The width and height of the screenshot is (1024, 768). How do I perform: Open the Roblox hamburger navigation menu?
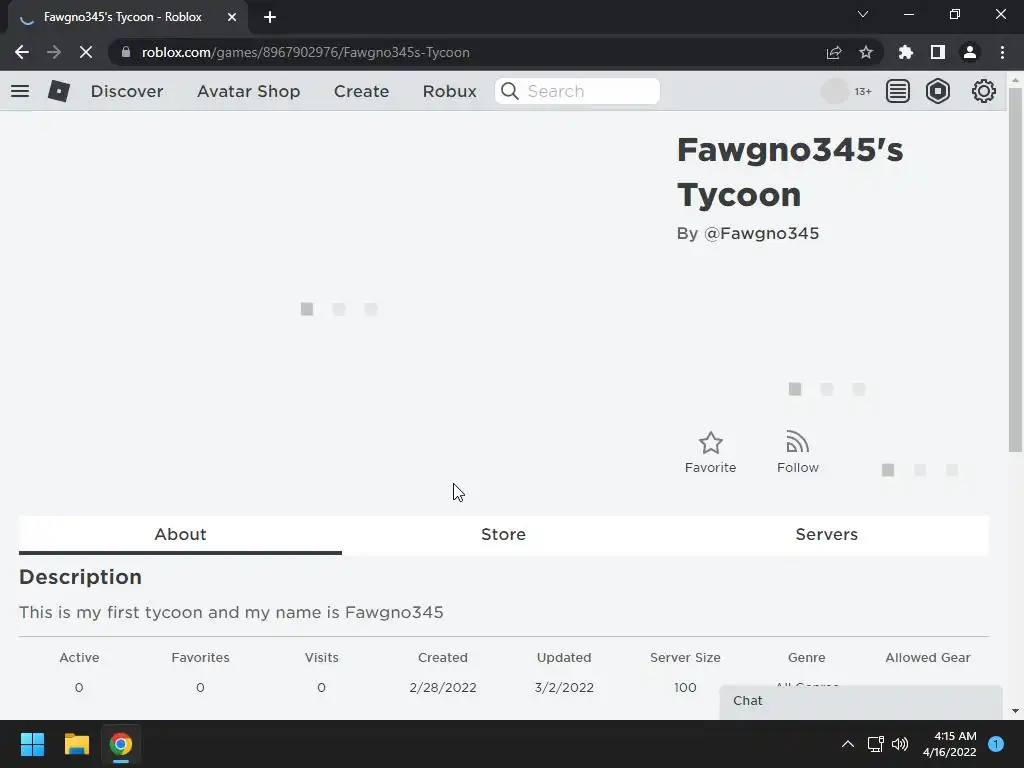[20, 91]
